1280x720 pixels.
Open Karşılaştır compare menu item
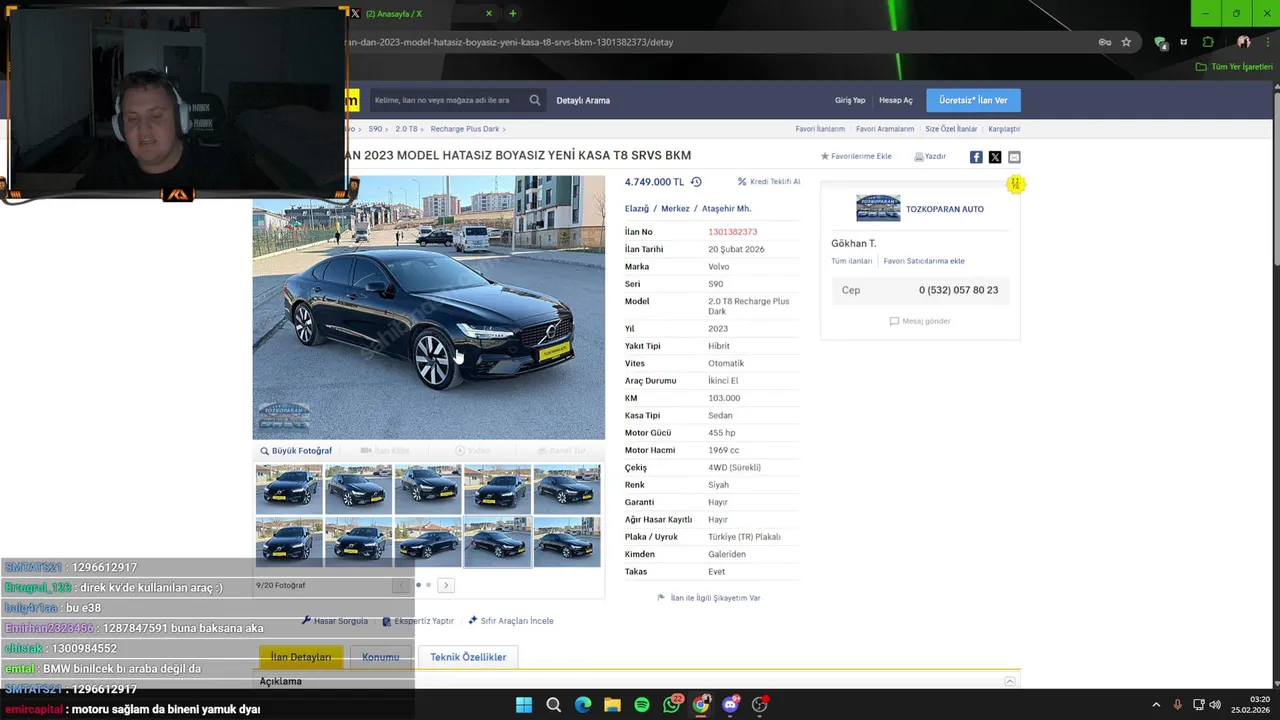click(1004, 129)
